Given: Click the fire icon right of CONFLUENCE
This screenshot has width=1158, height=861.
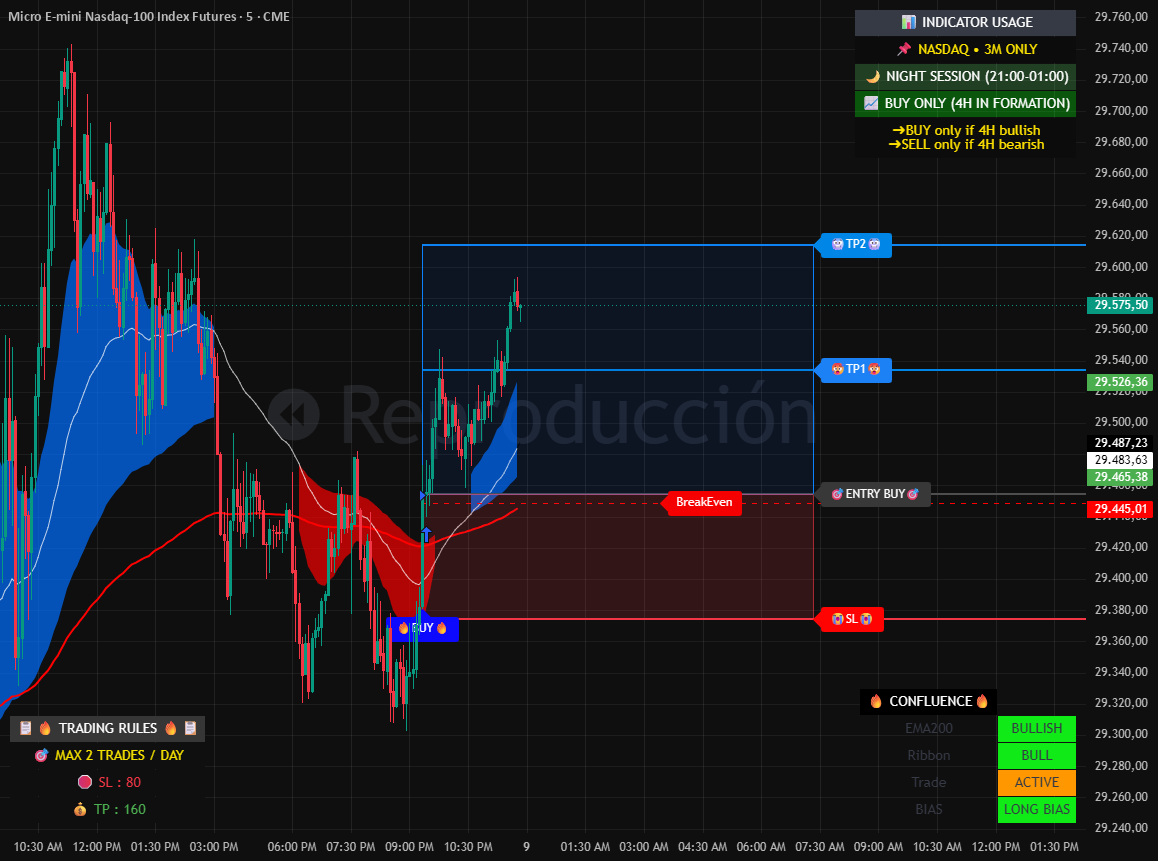Looking at the screenshot, I should pyautogui.click(x=982, y=702).
